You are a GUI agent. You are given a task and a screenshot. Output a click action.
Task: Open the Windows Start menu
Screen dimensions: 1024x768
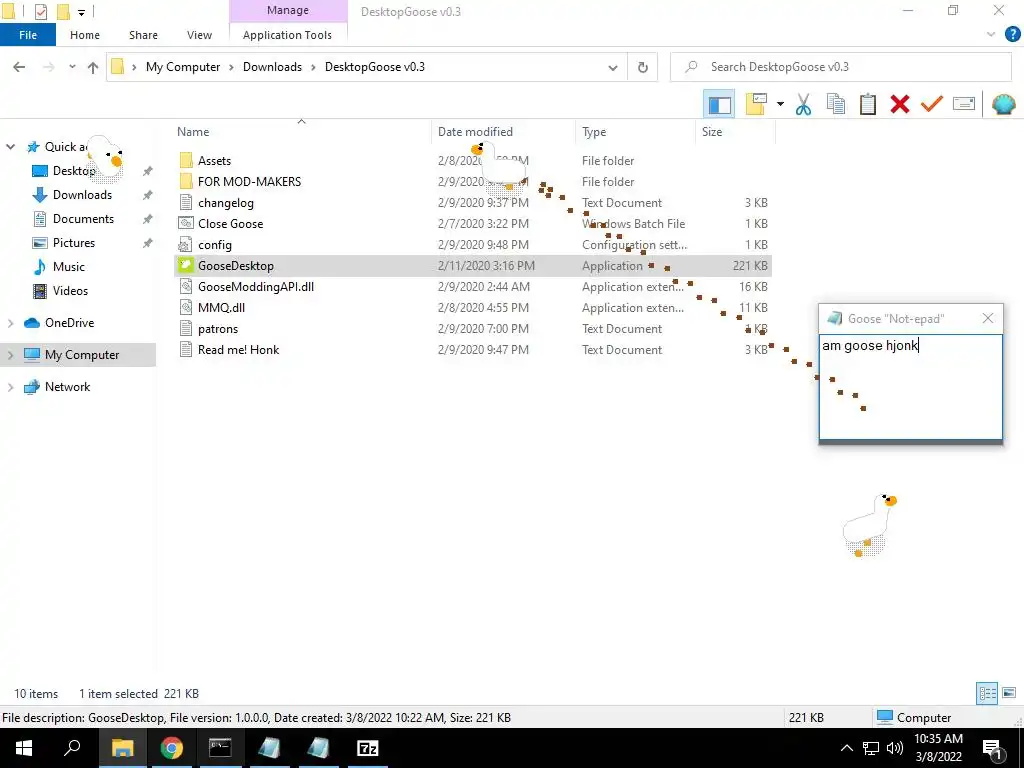tap(24, 748)
